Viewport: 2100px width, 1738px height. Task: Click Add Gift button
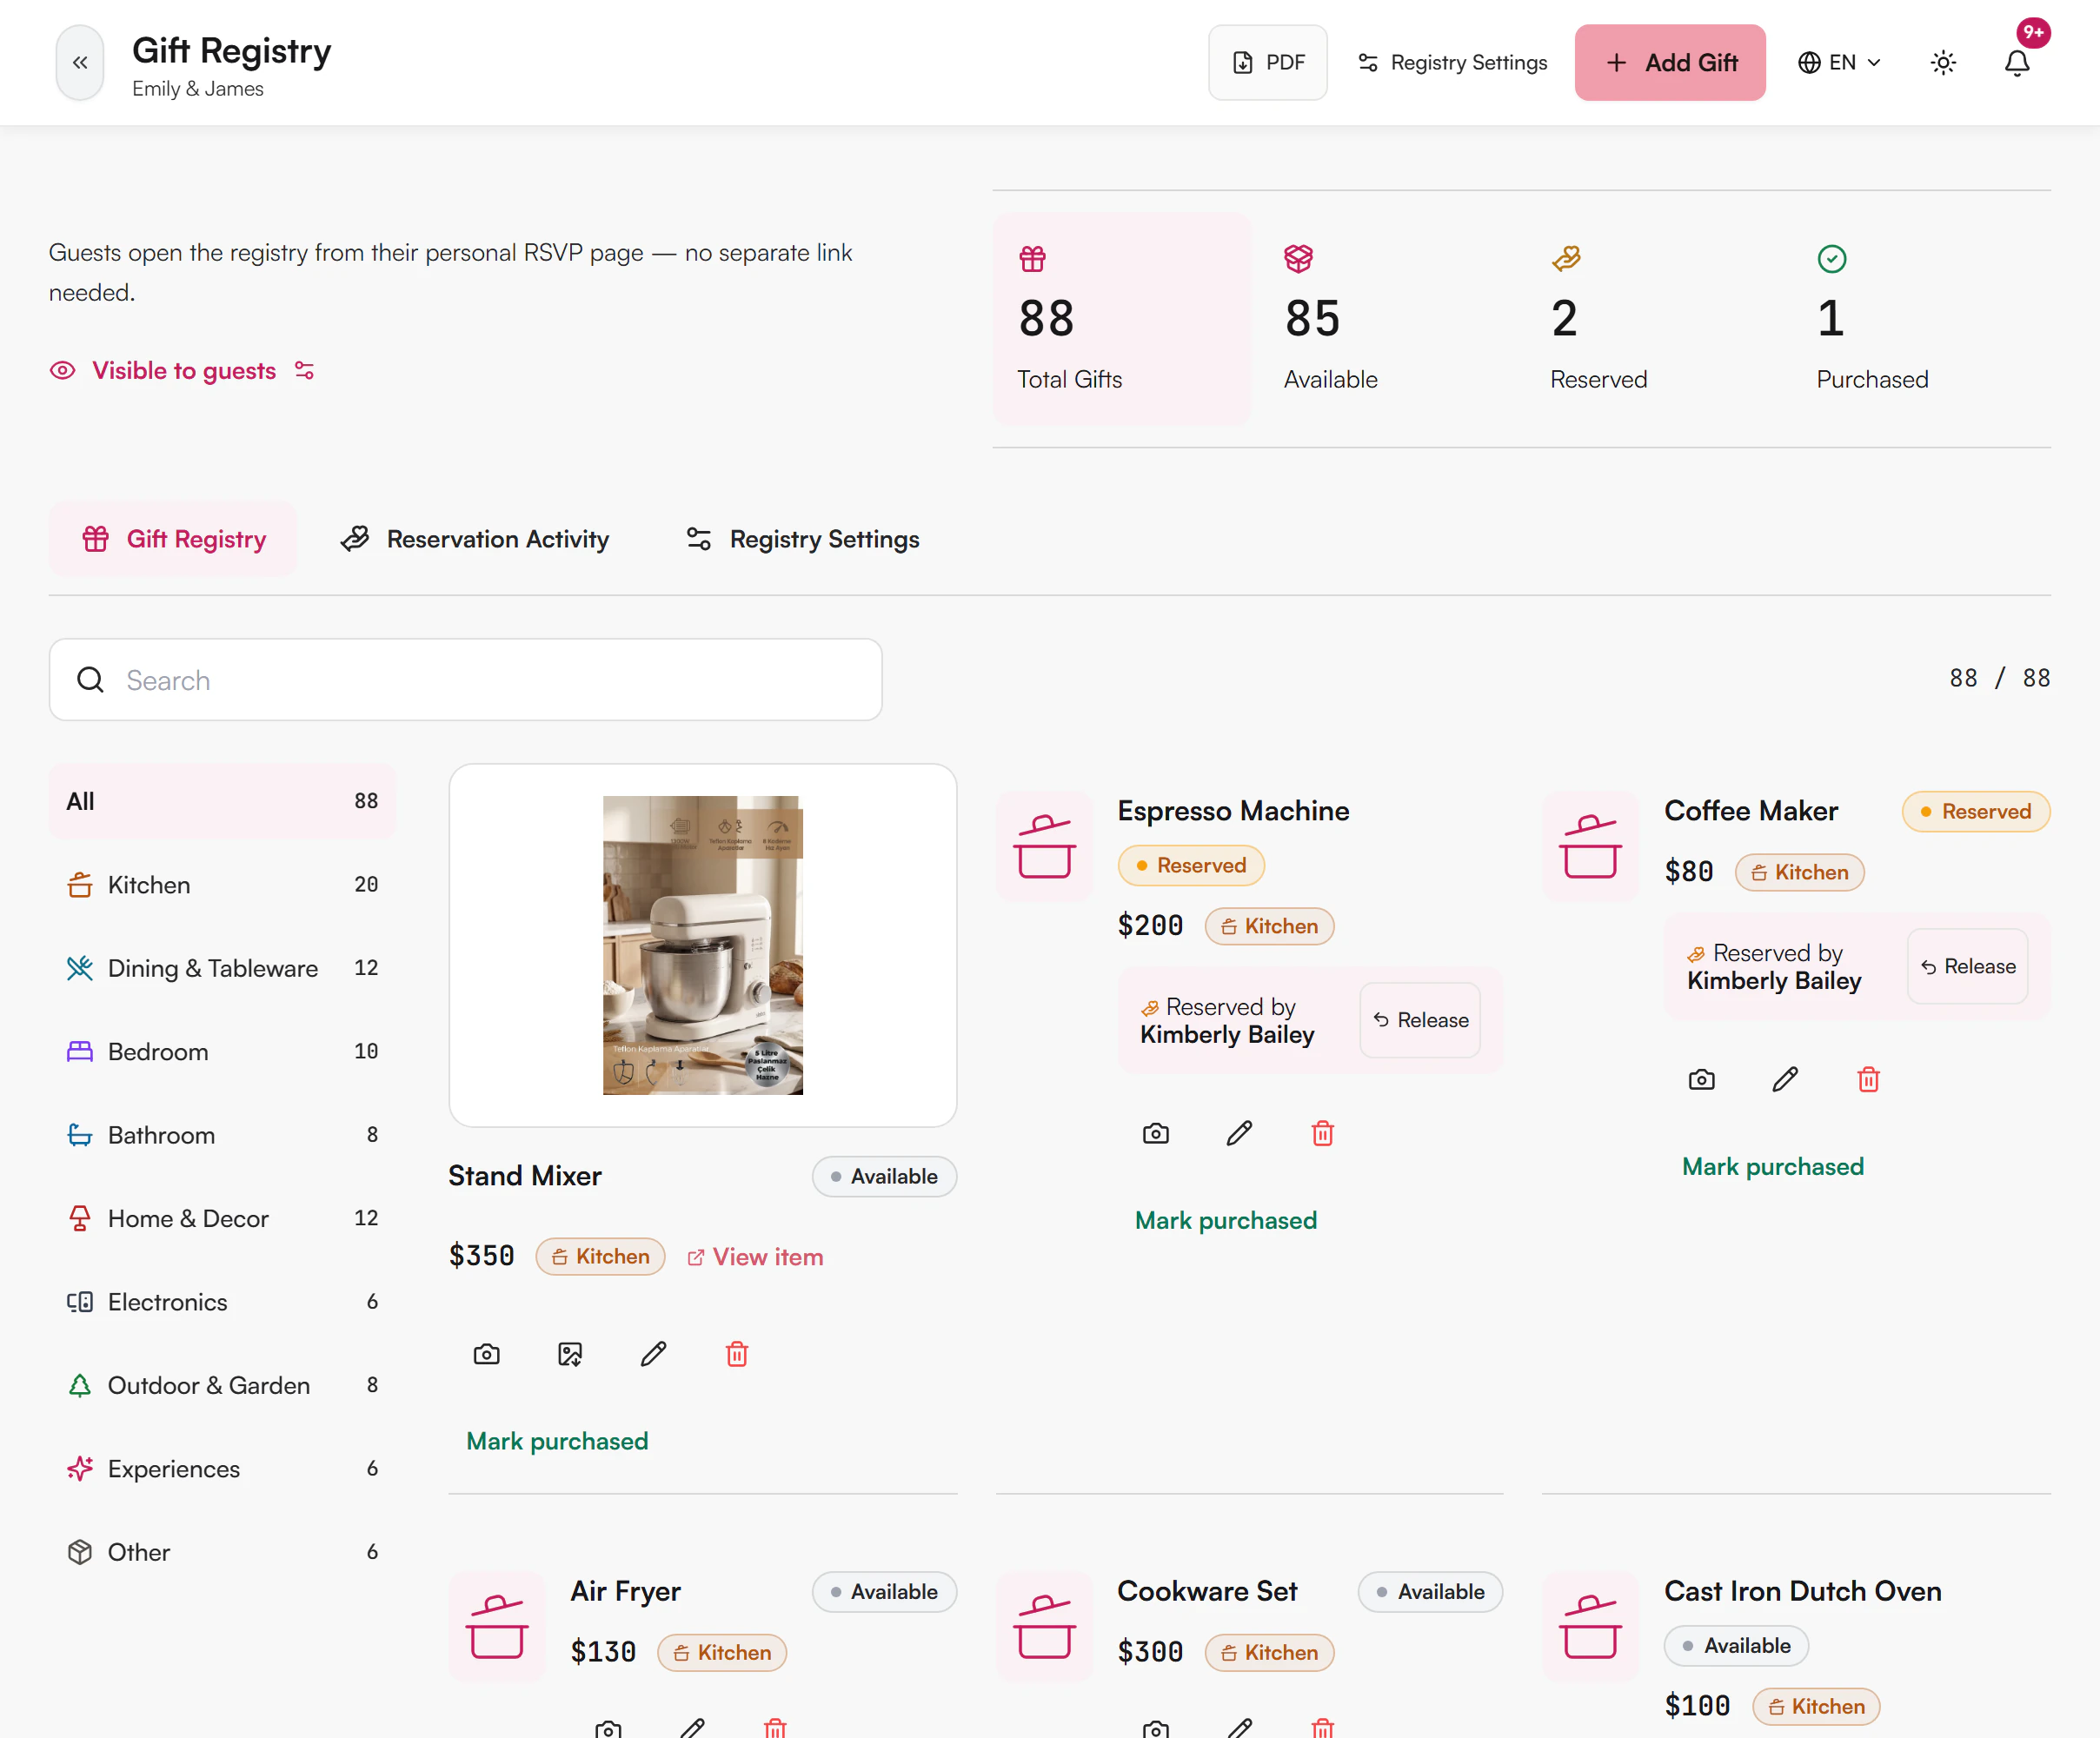[x=1670, y=63]
